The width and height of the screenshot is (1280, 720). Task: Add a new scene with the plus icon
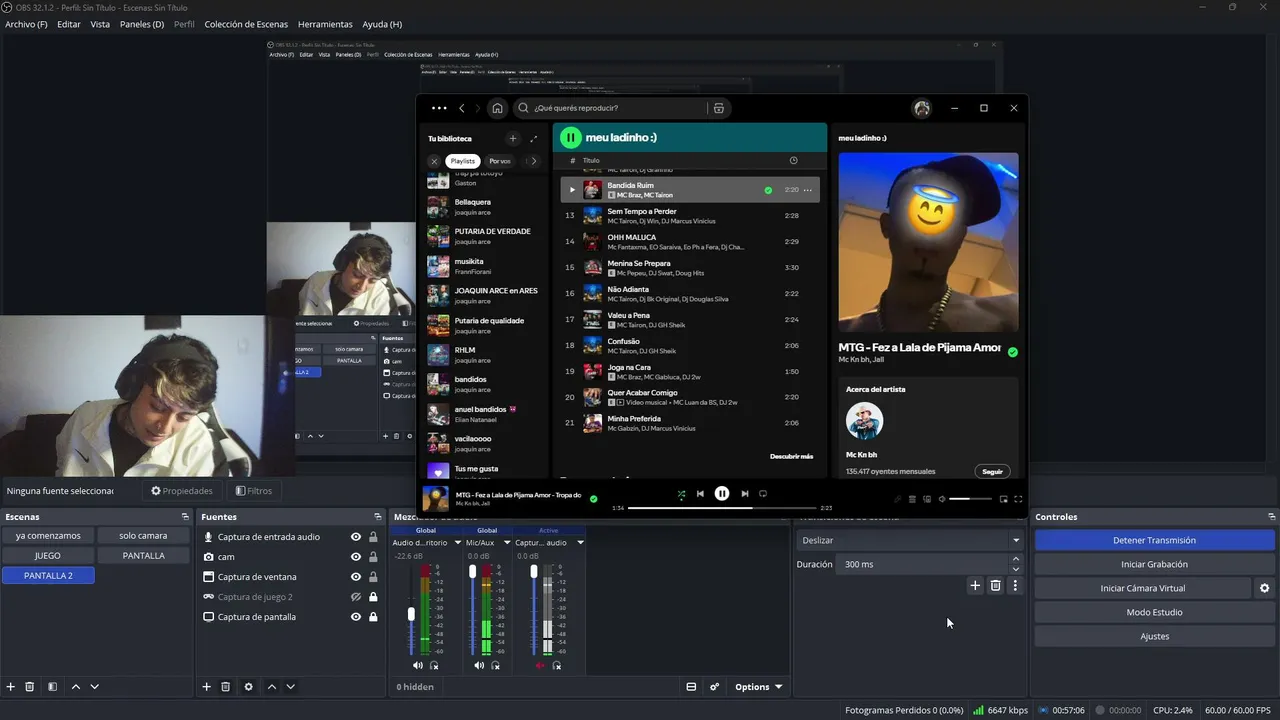(11, 687)
